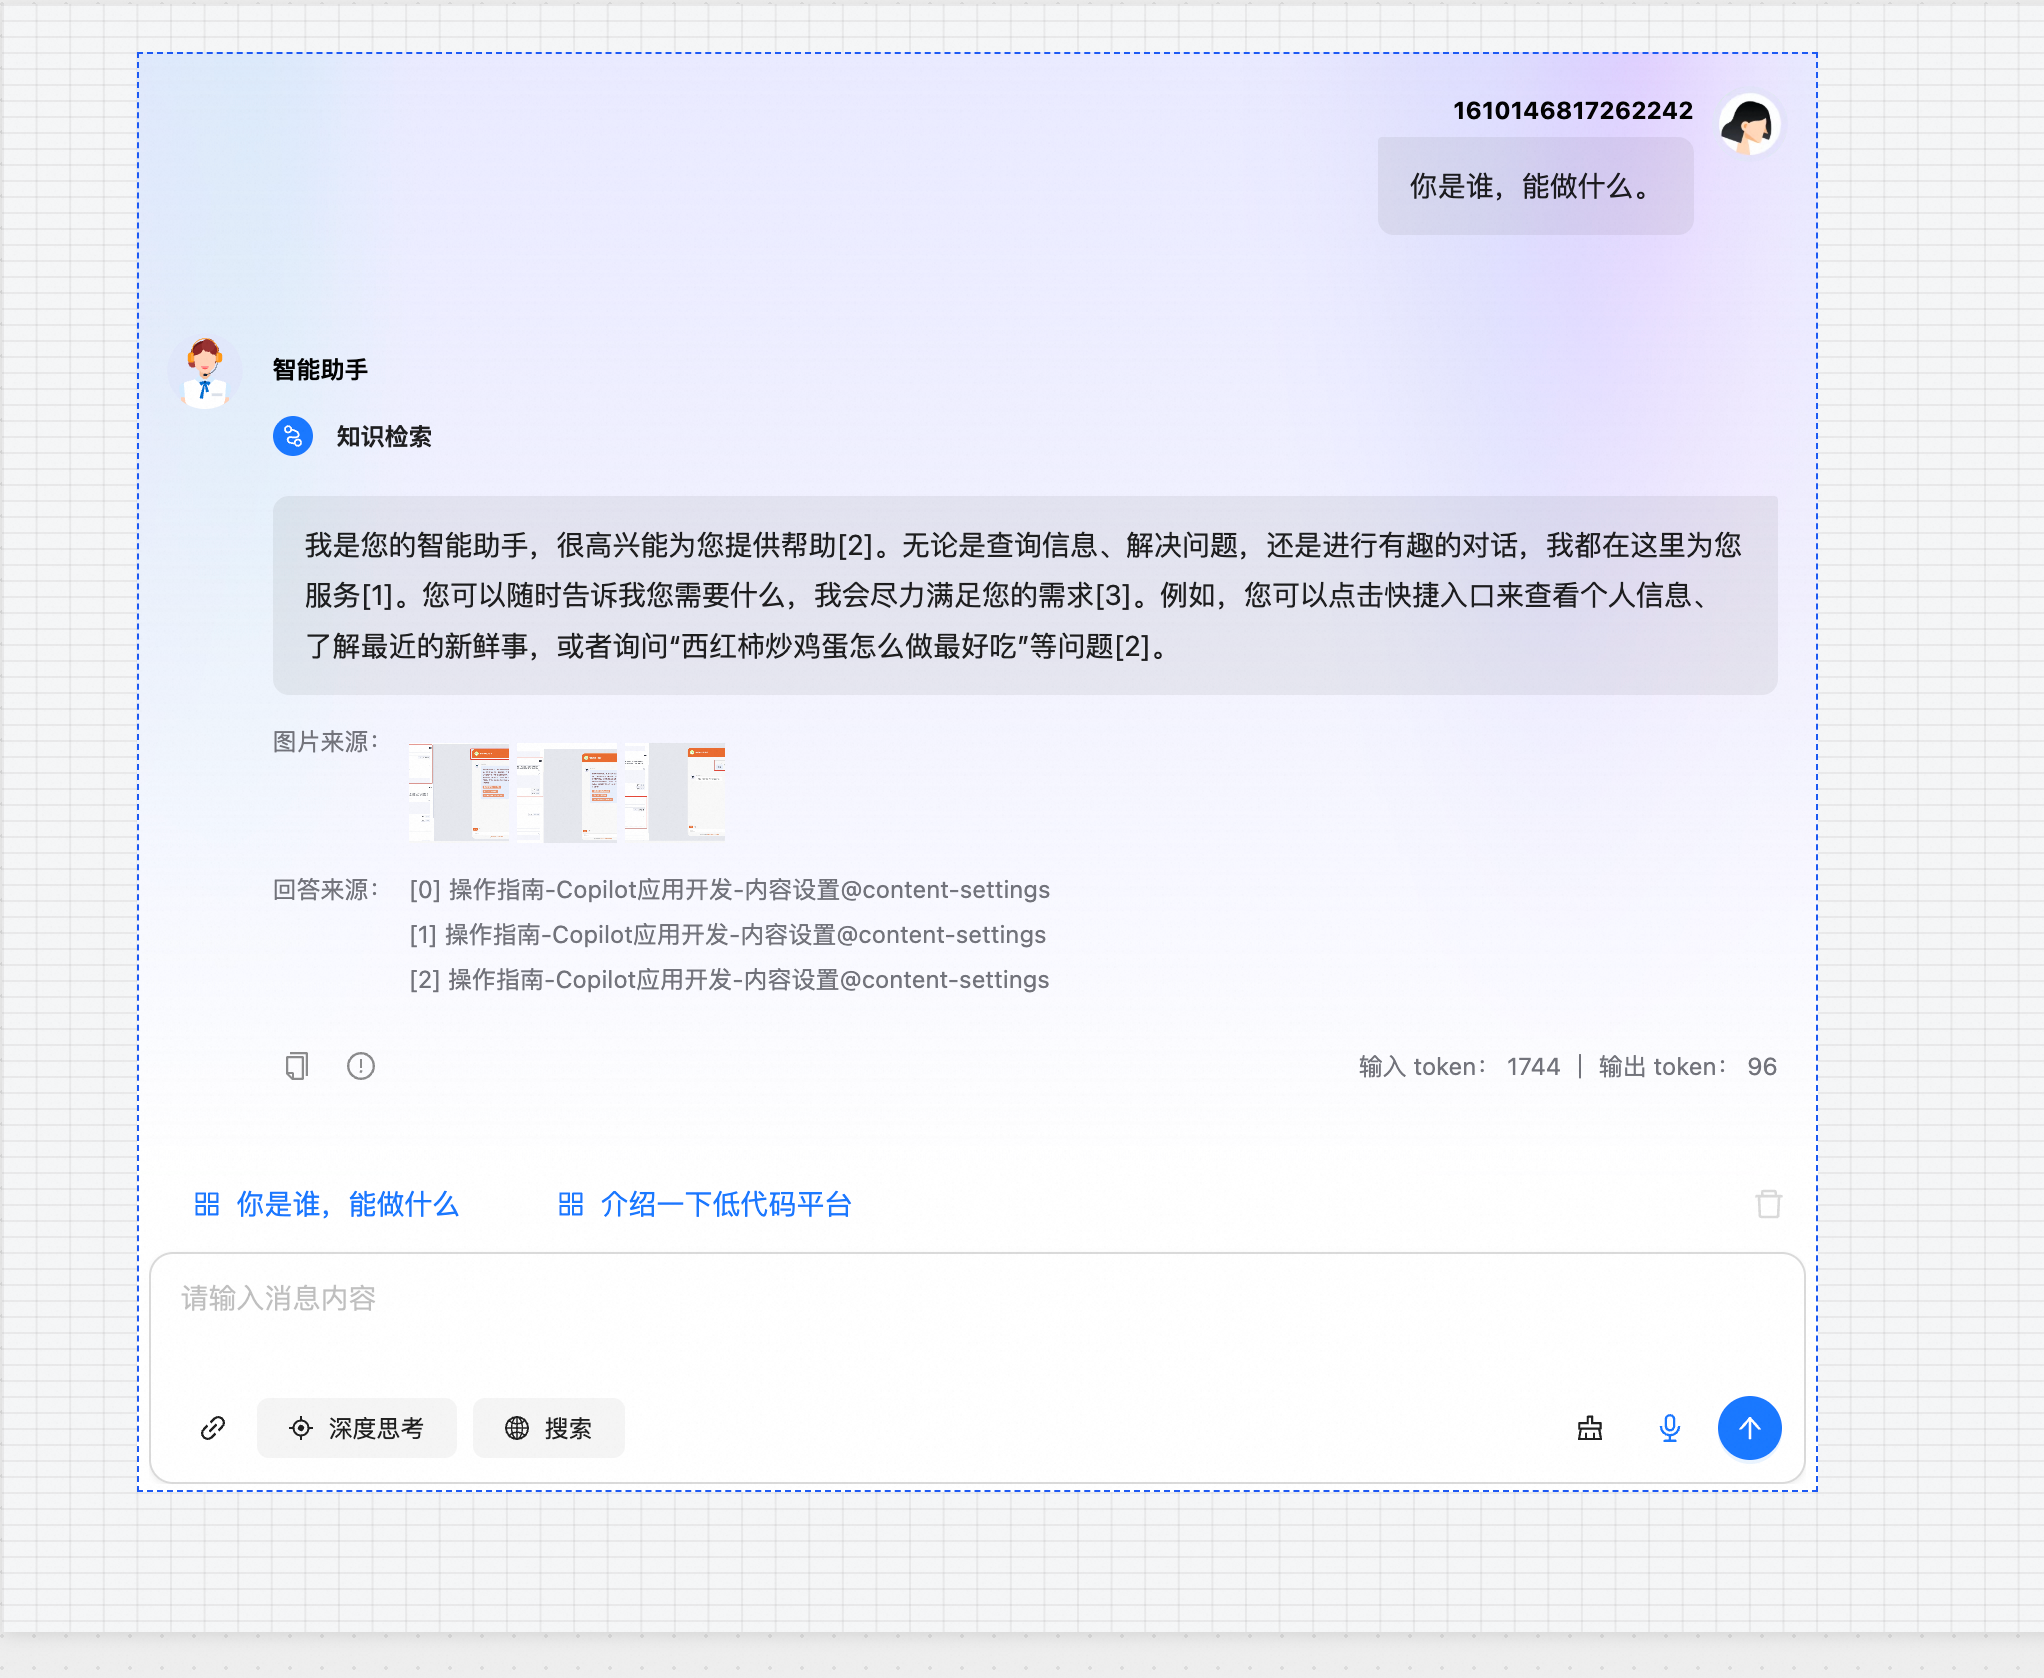
Task: Click the 智能助手 assistant avatar
Action: tap(206, 372)
